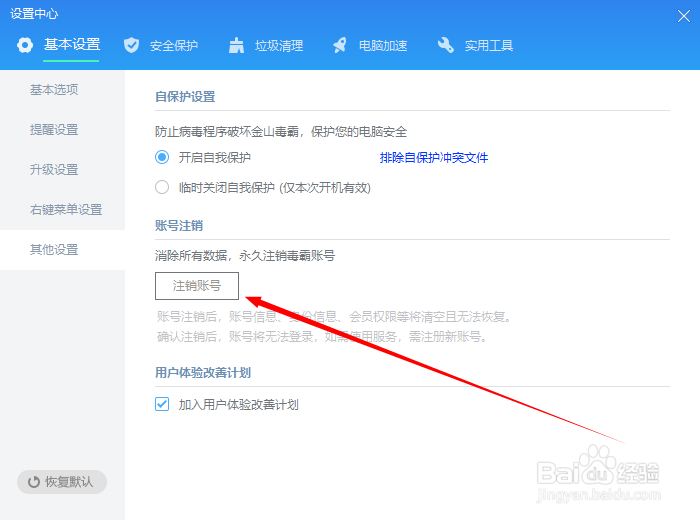
Task: Click the 自保护设置 section heading
Action: coord(185,96)
